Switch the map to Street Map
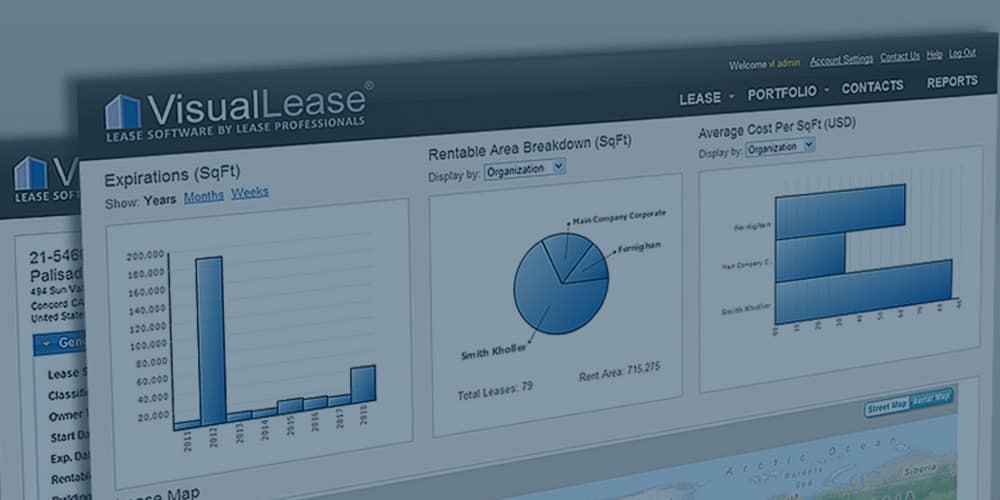The height and width of the screenshot is (500, 1000). [x=886, y=406]
